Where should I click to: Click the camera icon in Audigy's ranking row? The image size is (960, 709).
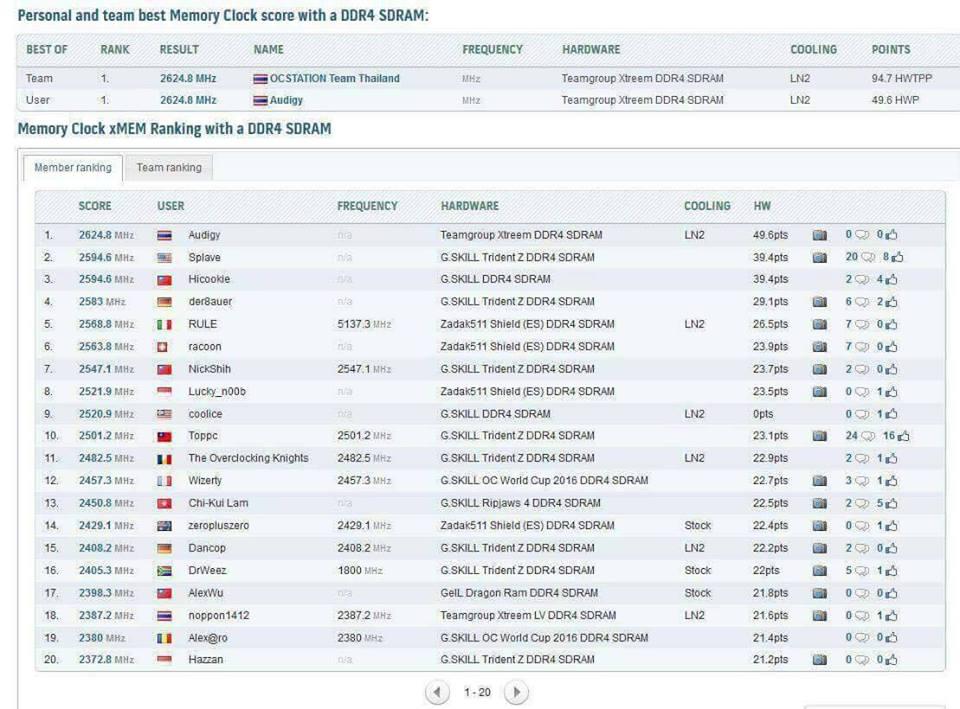tap(819, 235)
